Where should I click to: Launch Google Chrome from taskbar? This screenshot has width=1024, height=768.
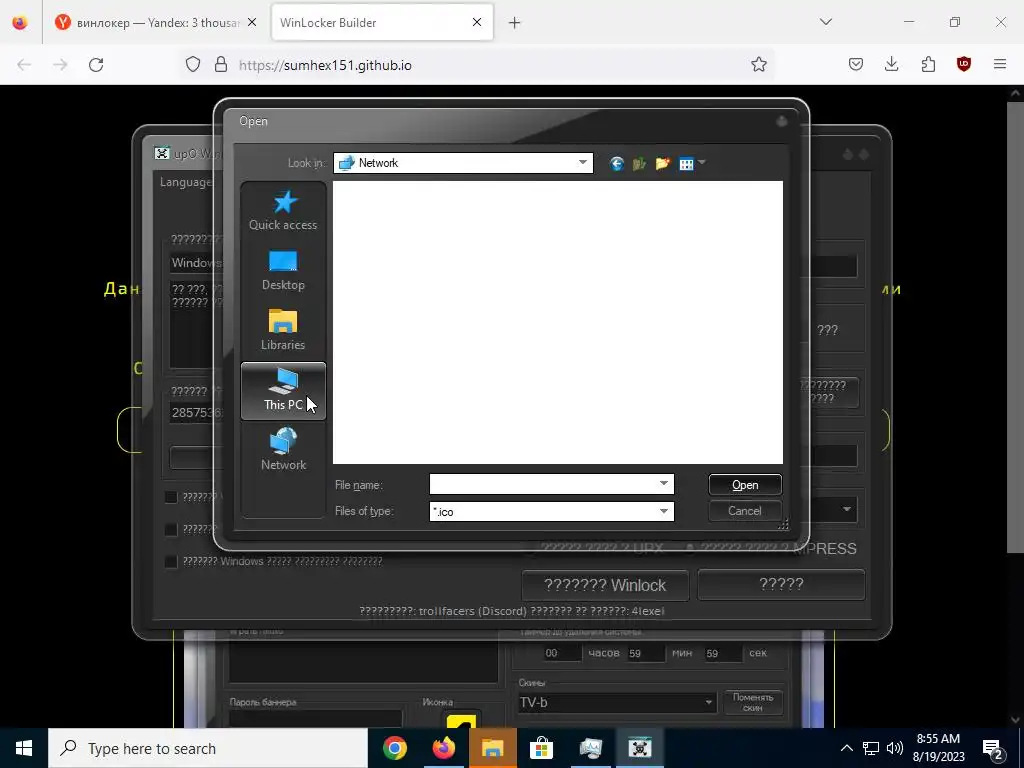[x=394, y=748]
